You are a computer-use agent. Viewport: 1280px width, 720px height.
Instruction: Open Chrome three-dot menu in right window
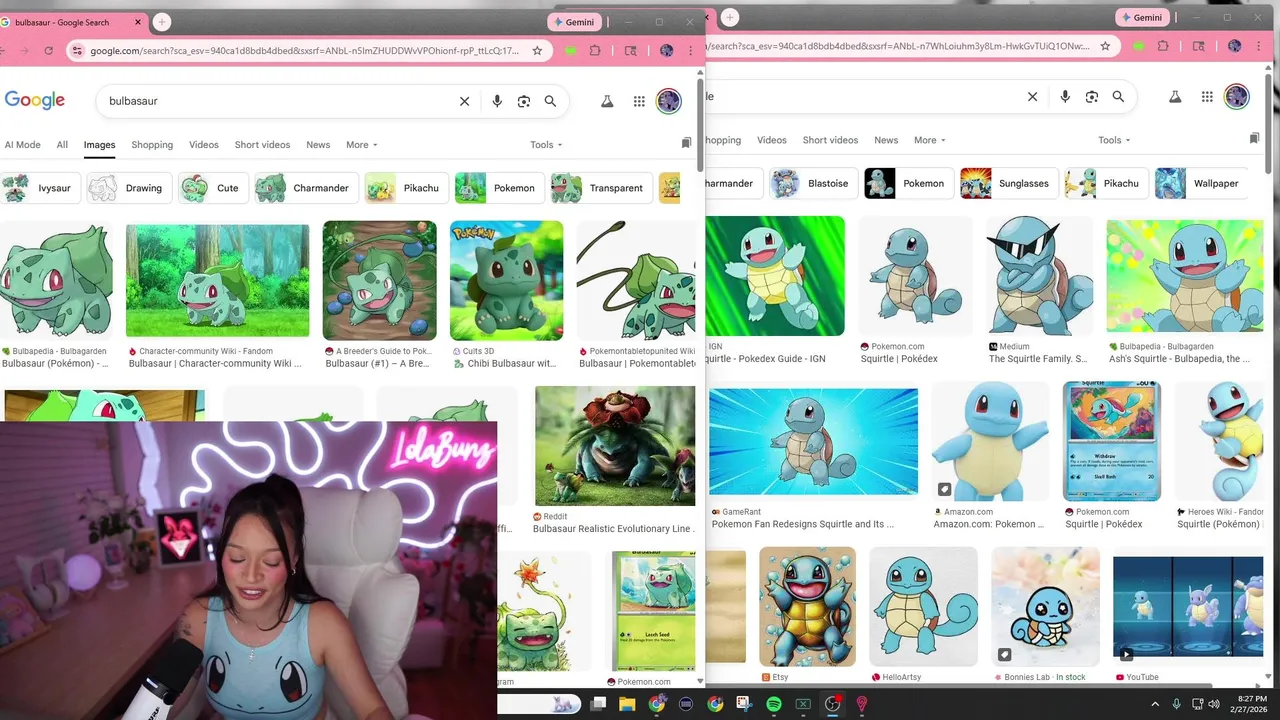click(x=1258, y=46)
